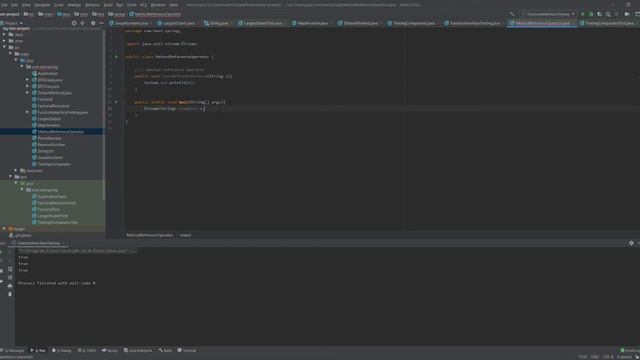Open the Code menu
The height and width of the screenshot is (360, 640).
pos(59,5)
